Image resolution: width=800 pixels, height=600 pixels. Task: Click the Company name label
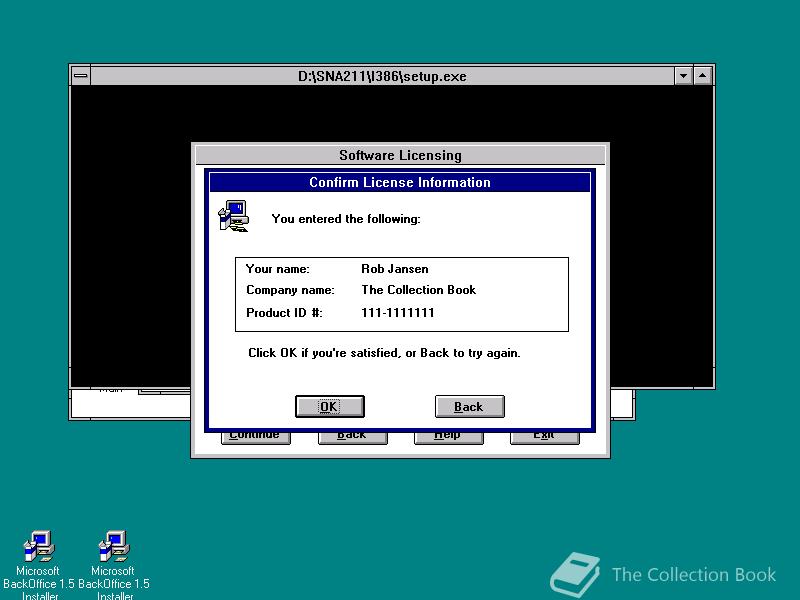pos(290,290)
